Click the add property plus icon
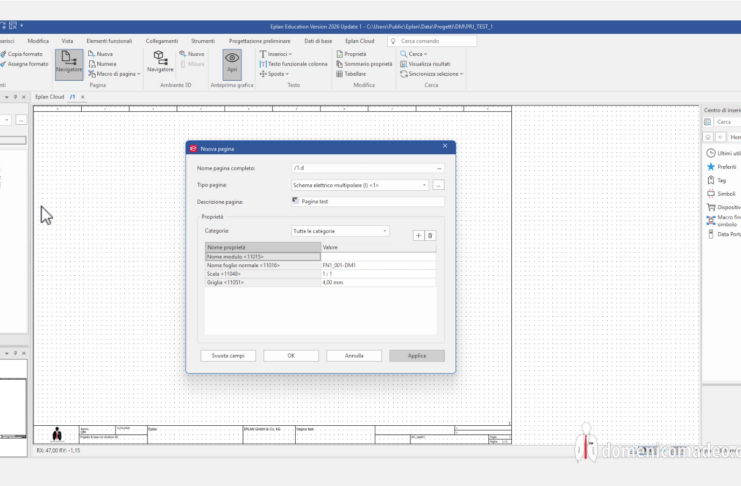 coord(418,235)
